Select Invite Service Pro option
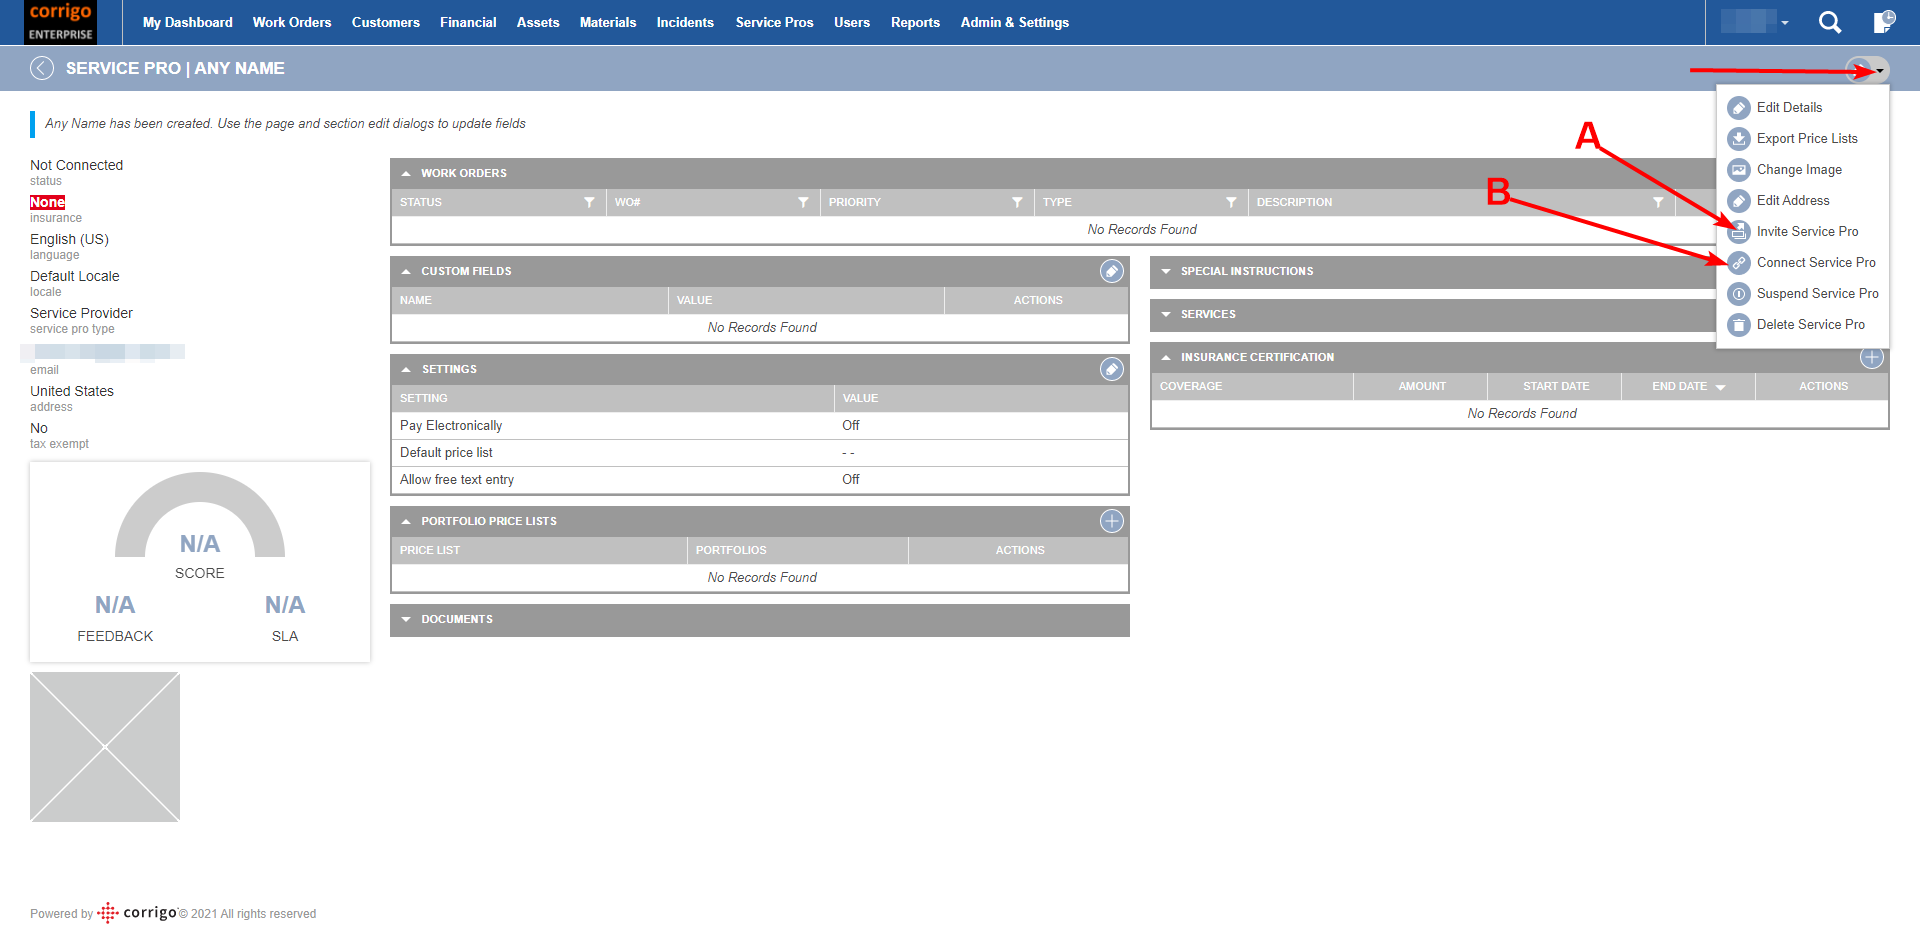Image resolution: width=1920 pixels, height=937 pixels. click(x=1802, y=231)
